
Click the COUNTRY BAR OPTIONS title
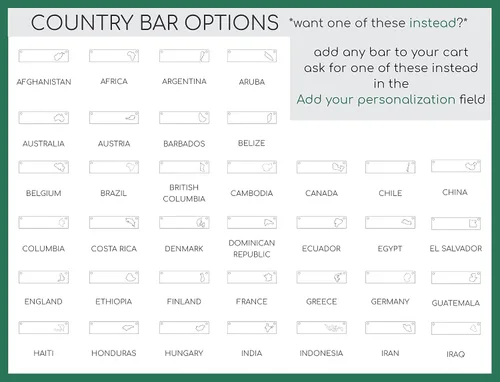coord(155,23)
